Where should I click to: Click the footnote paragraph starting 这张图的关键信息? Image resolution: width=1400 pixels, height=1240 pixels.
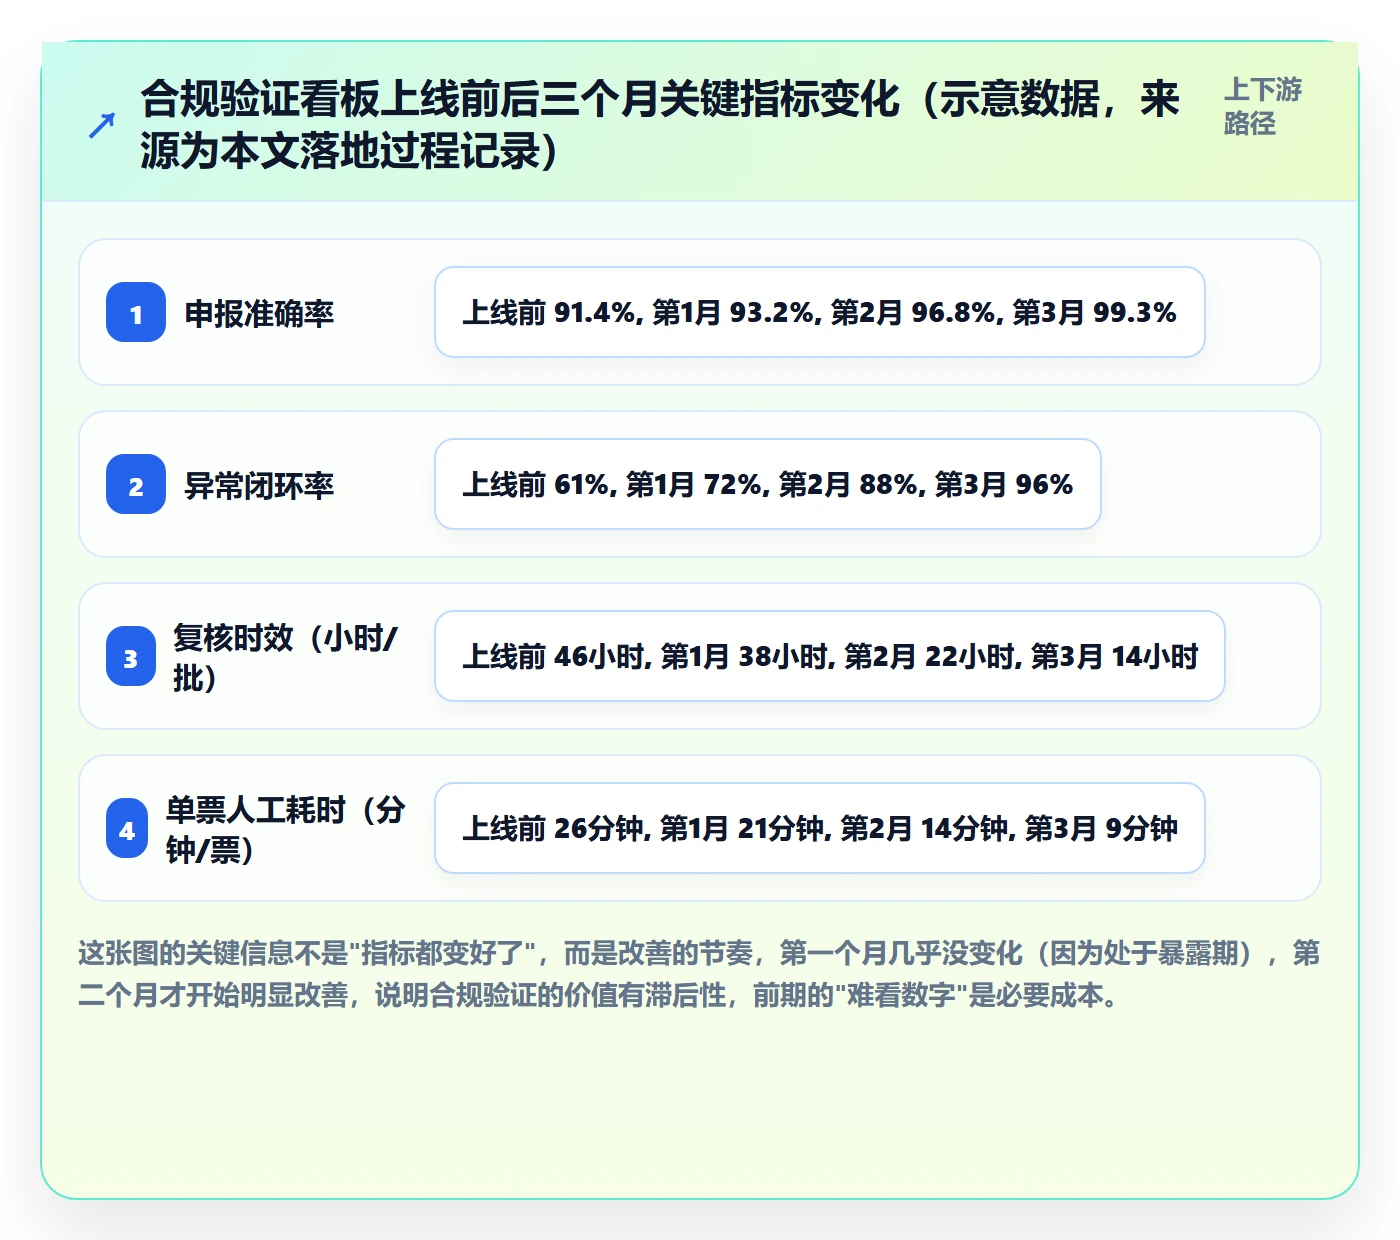(700, 974)
